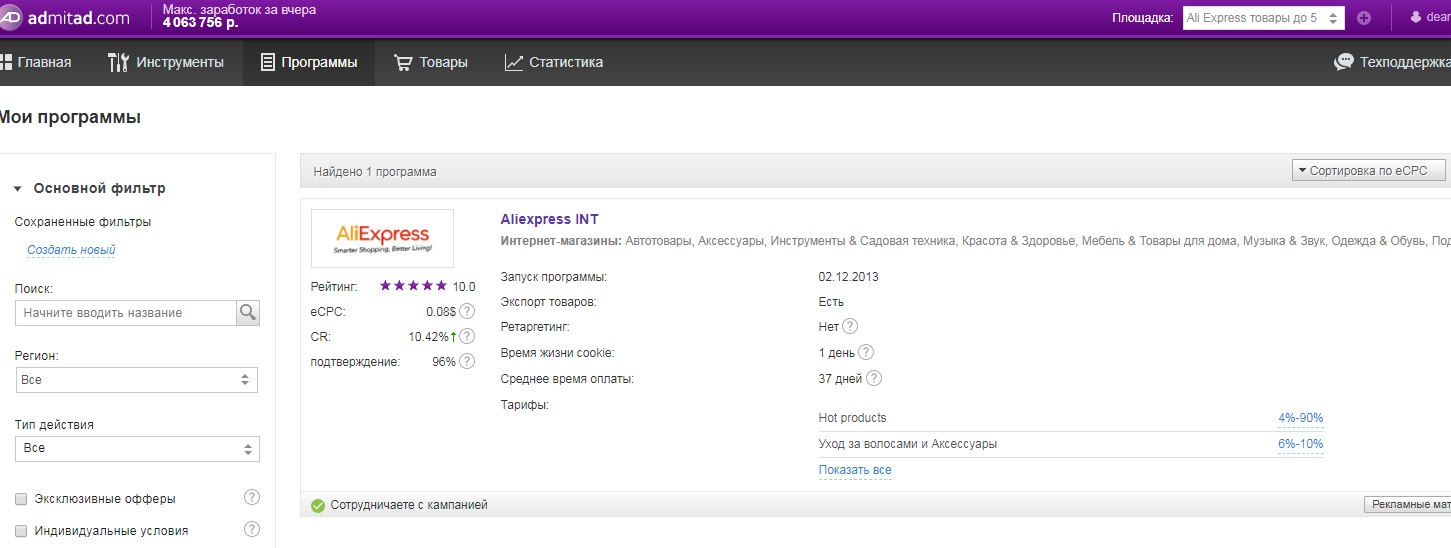Open Сортировка по eCPC dropdown
This screenshot has width=1451, height=548.
pyautogui.click(x=1369, y=170)
